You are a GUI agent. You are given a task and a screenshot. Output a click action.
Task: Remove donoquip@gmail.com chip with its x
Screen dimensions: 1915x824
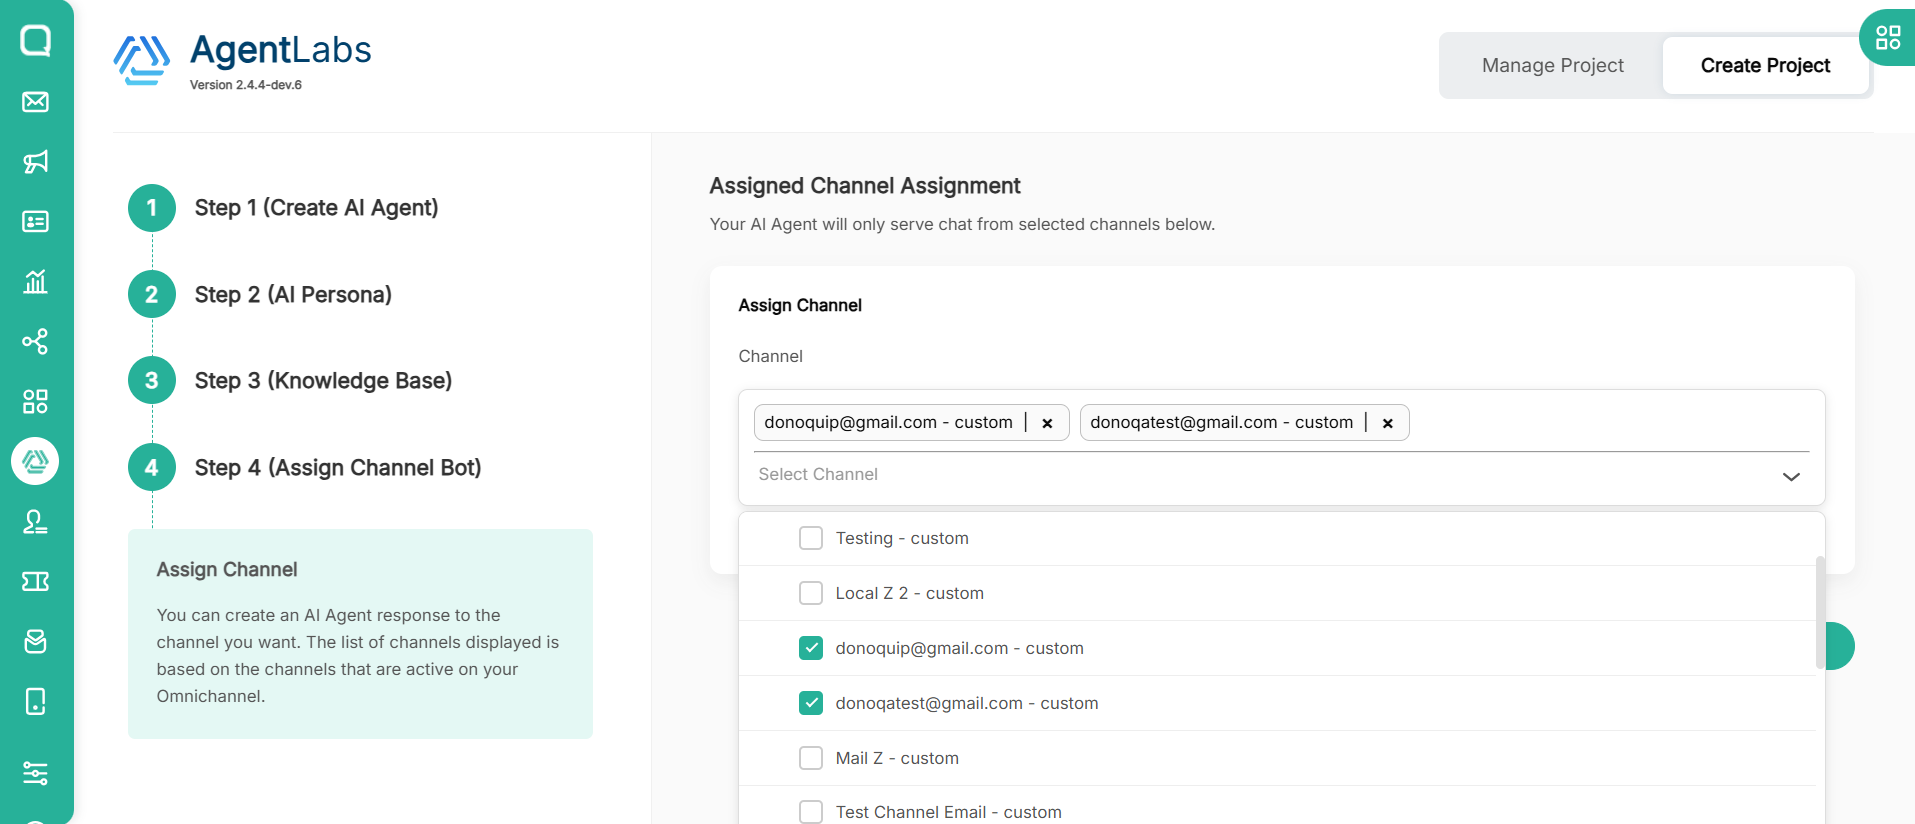pos(1047,423)
